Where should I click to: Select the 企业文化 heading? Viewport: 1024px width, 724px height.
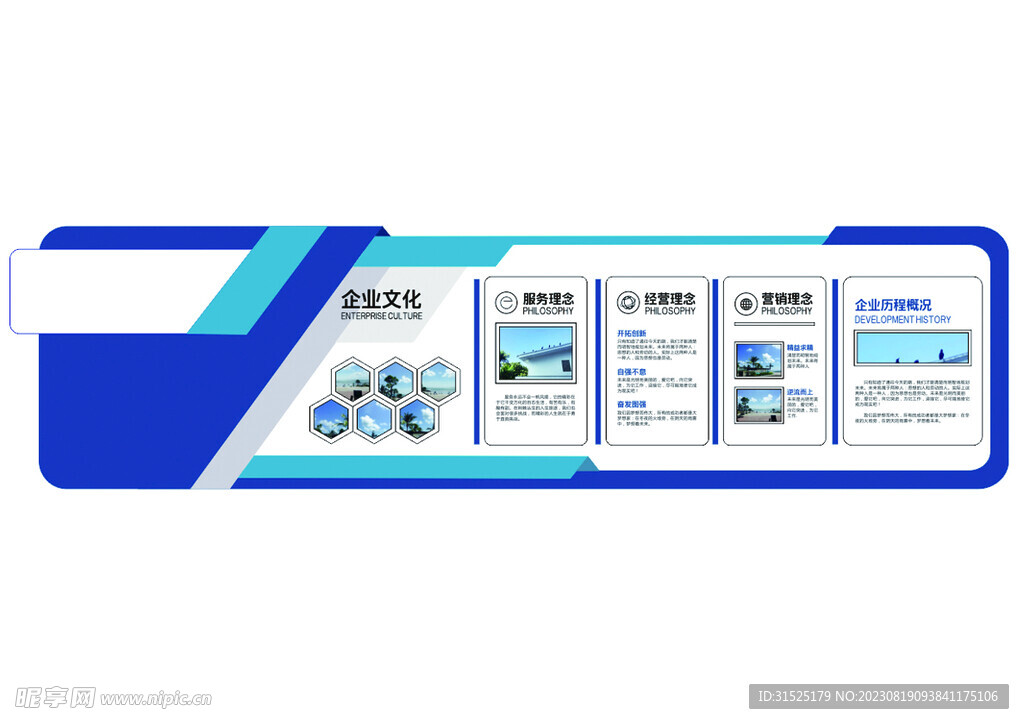click(381, 299)
